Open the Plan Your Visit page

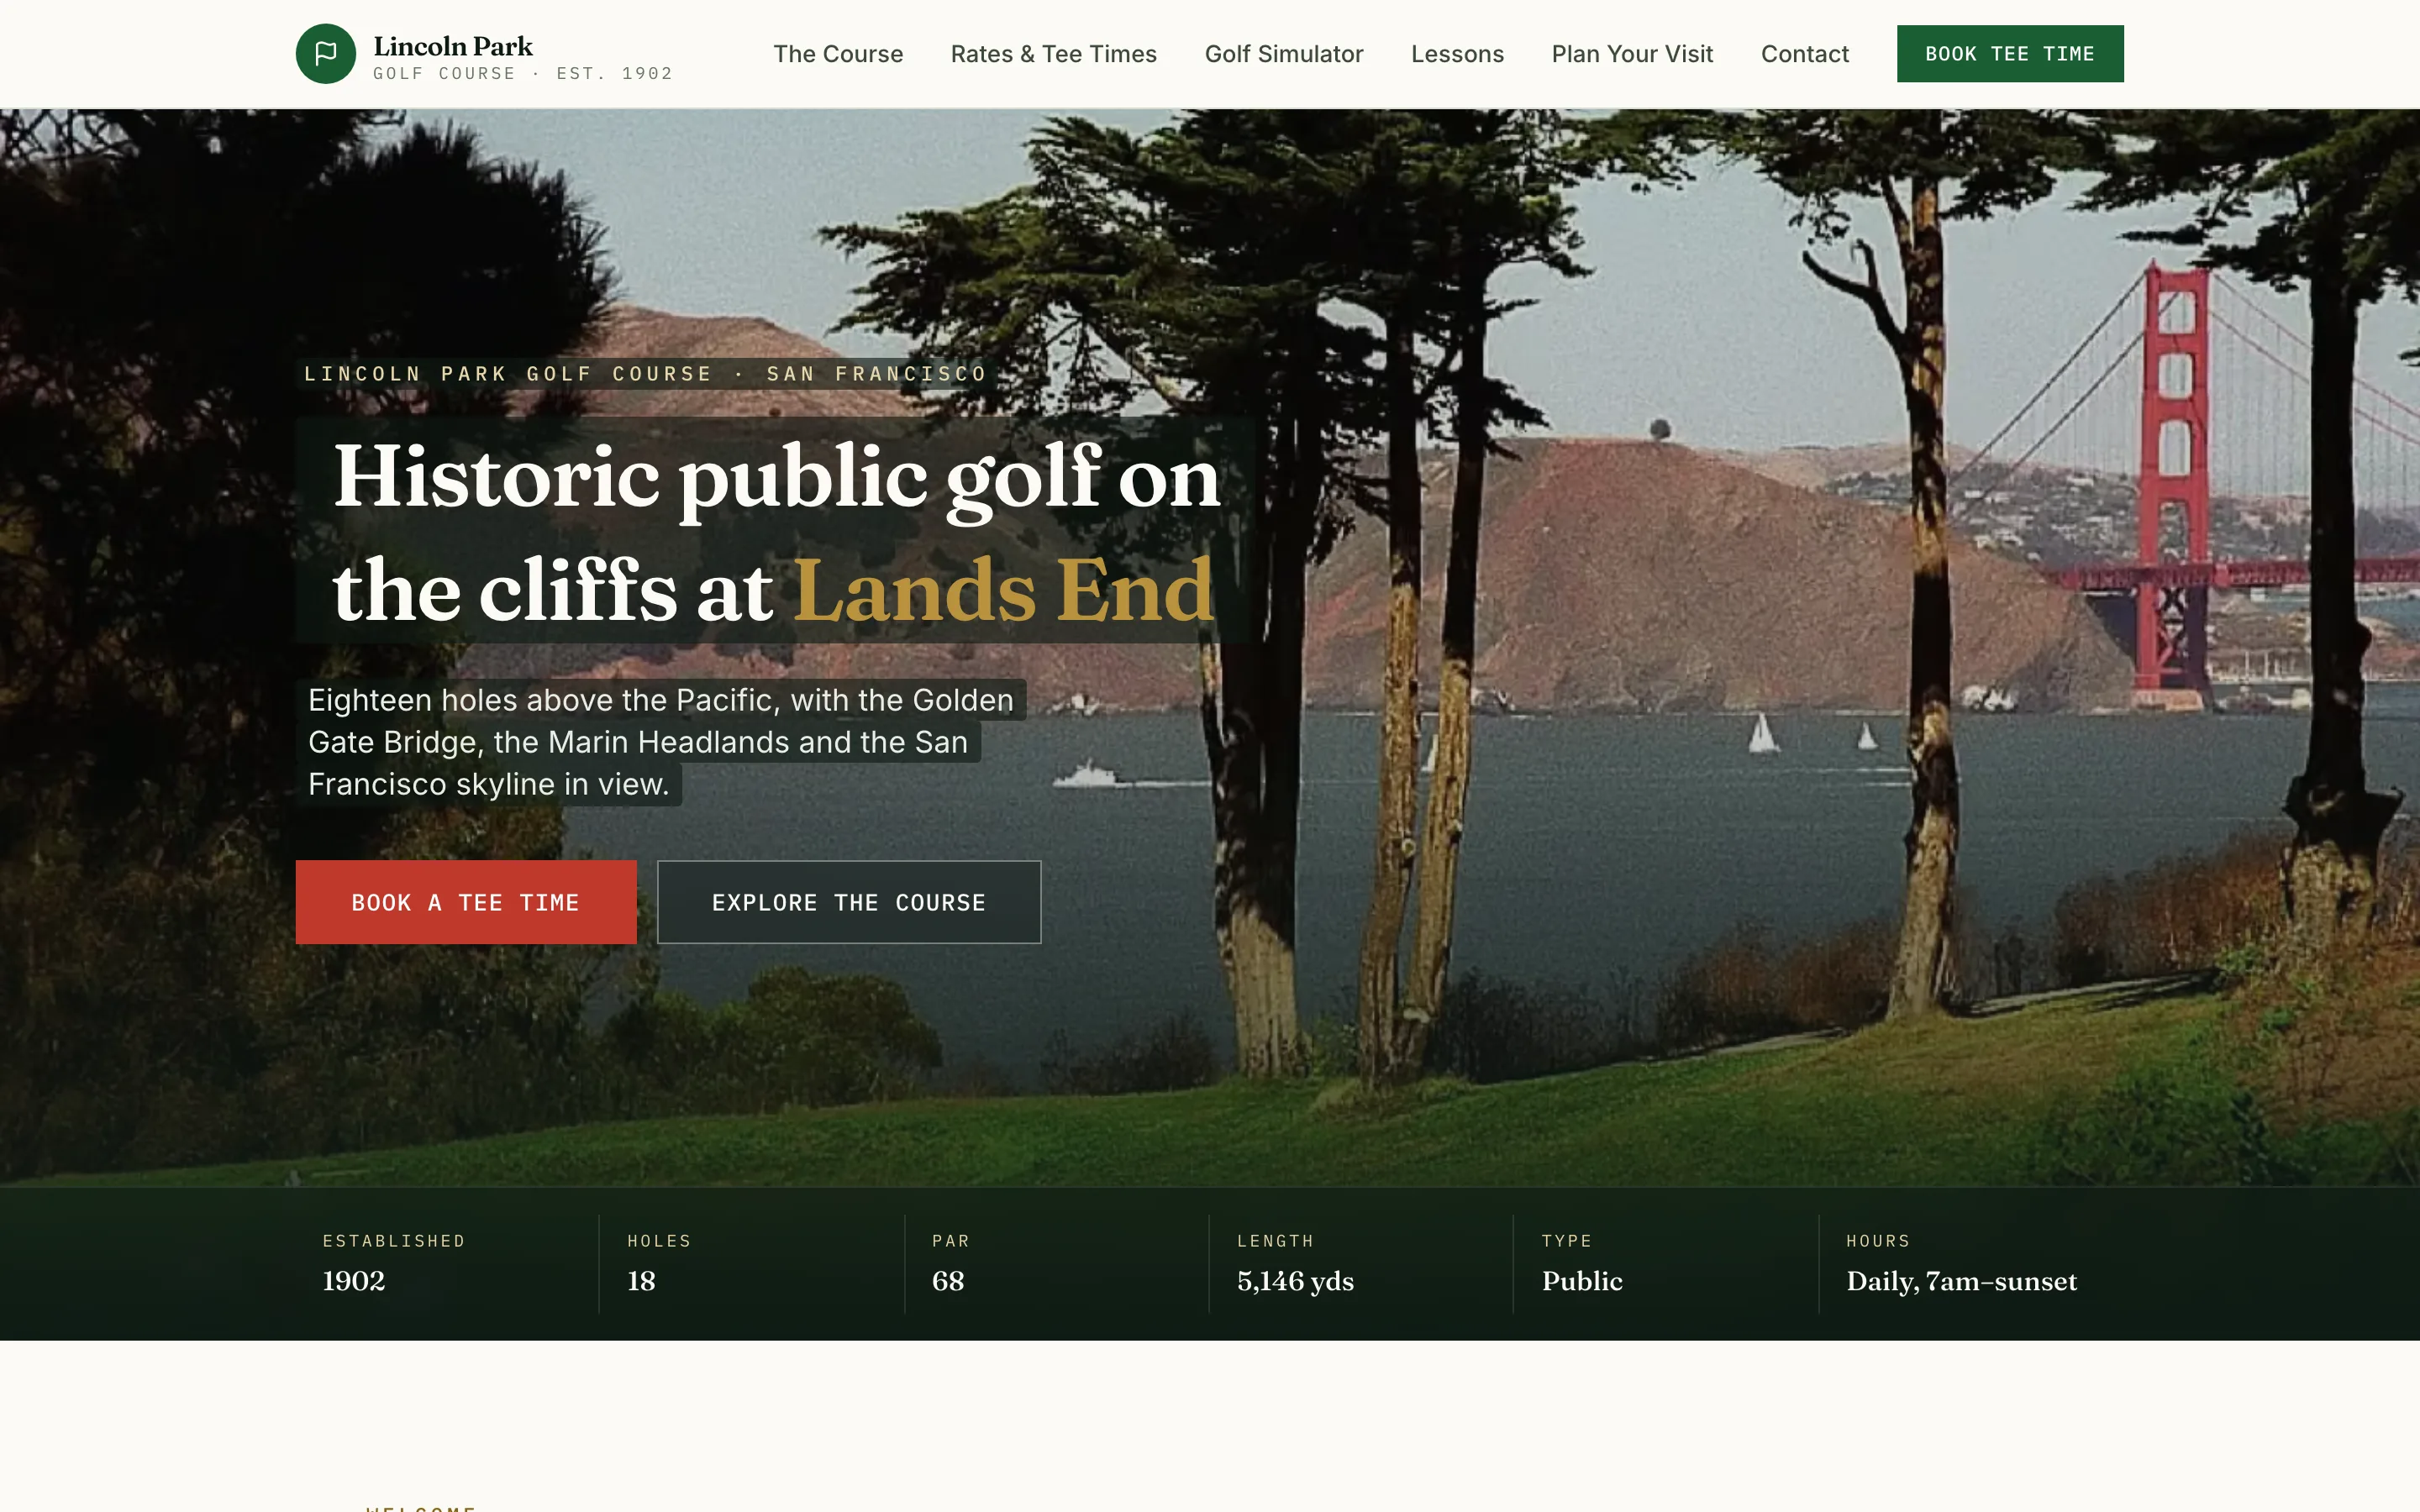coord(1632,54)
